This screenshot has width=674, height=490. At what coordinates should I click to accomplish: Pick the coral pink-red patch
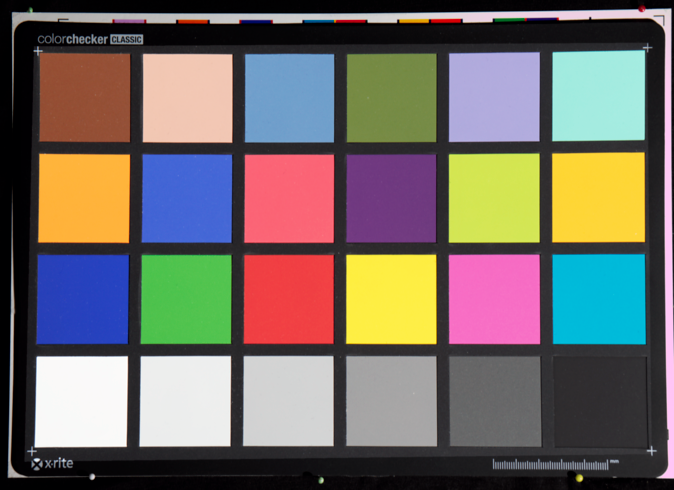(289, 199)
